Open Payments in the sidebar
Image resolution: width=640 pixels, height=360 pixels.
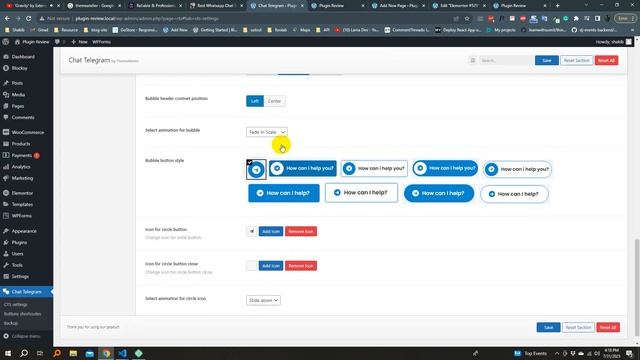coord(22,155)
